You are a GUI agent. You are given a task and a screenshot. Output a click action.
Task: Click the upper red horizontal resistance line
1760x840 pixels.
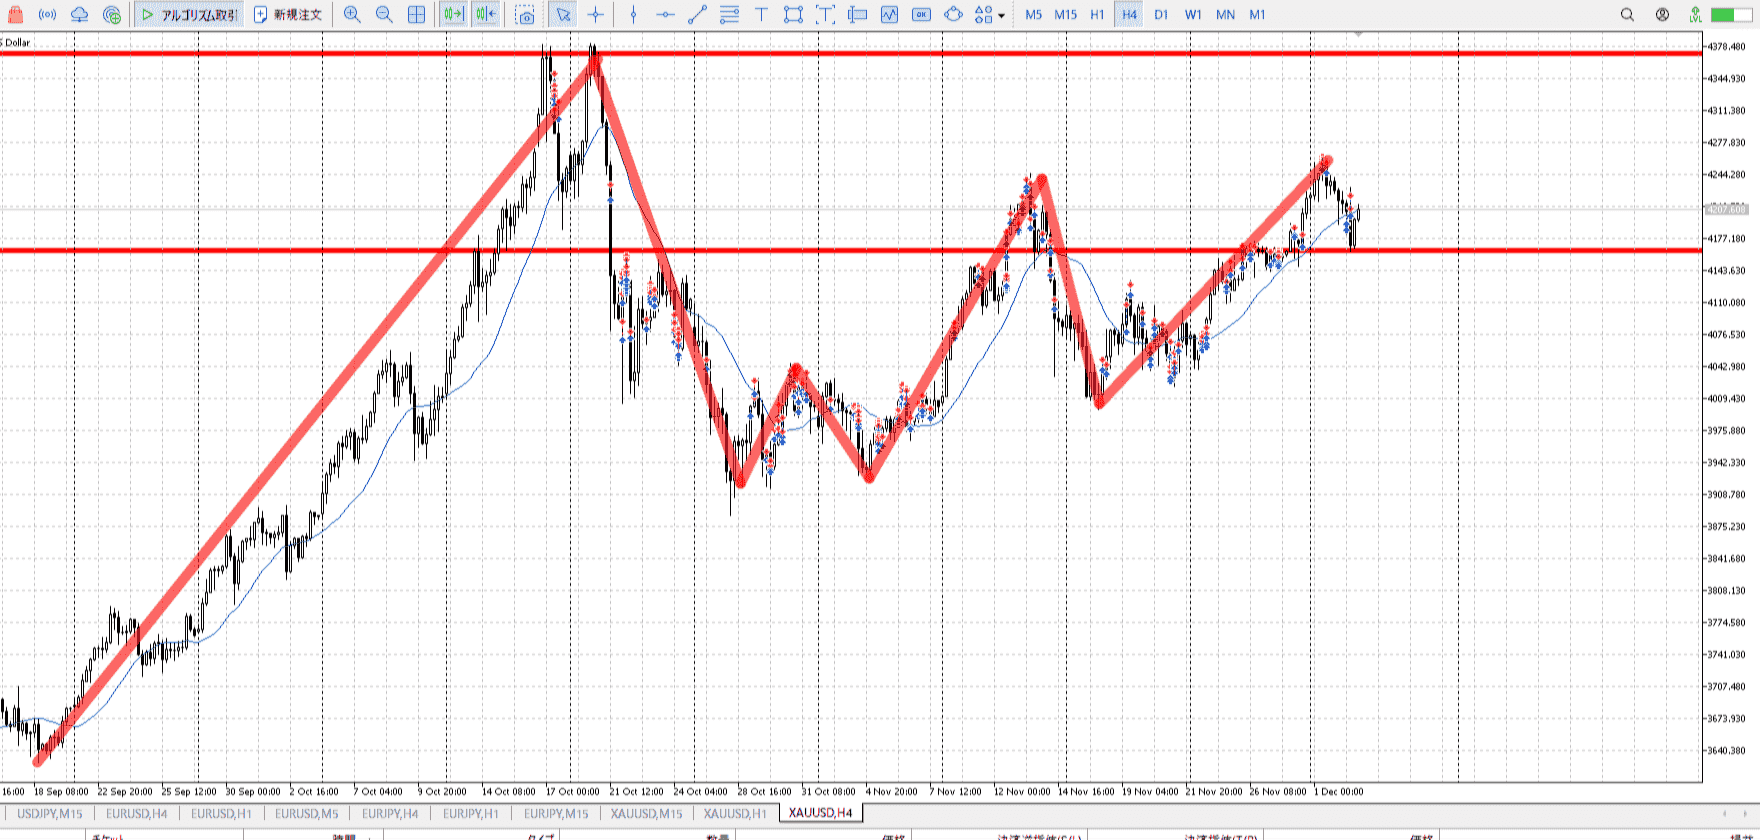tap(300, 53)
